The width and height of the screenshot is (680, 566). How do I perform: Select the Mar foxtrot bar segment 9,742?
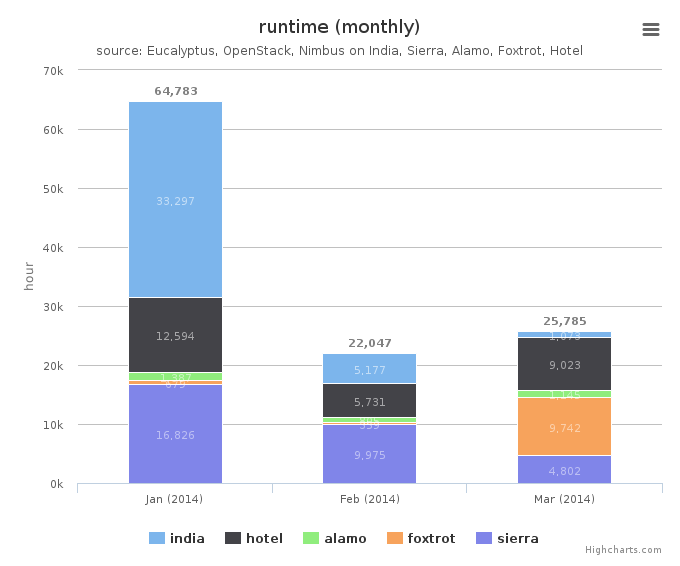coord(565,426)
